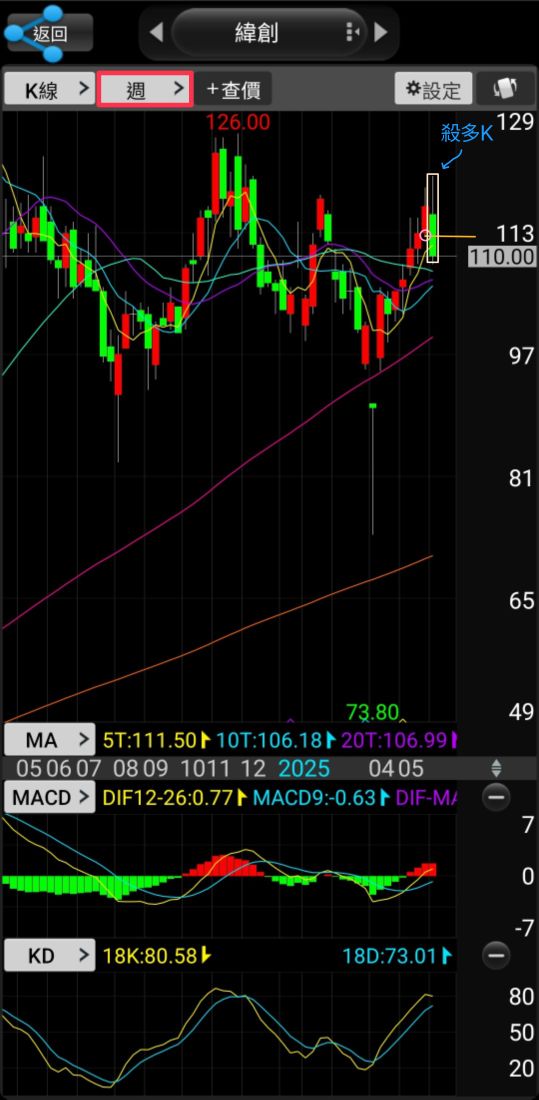
Task: Open the K線 chart type selector
Action: 49,89
